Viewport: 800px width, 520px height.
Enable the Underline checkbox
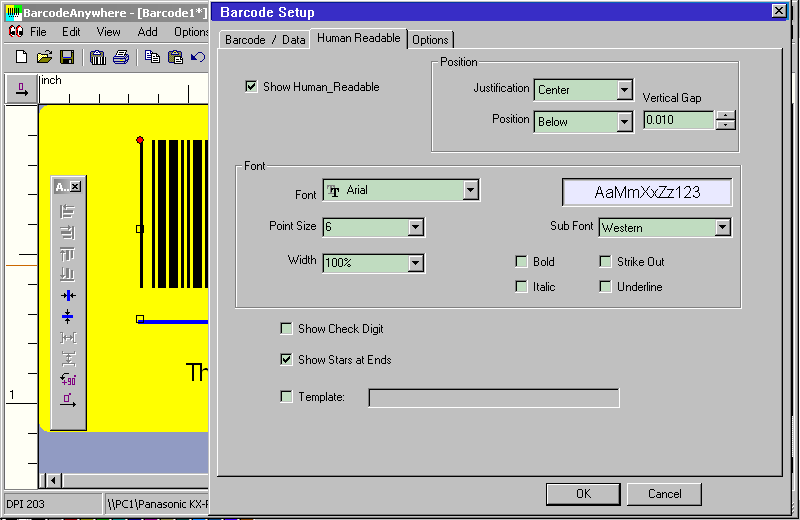(x=605, y=287)
